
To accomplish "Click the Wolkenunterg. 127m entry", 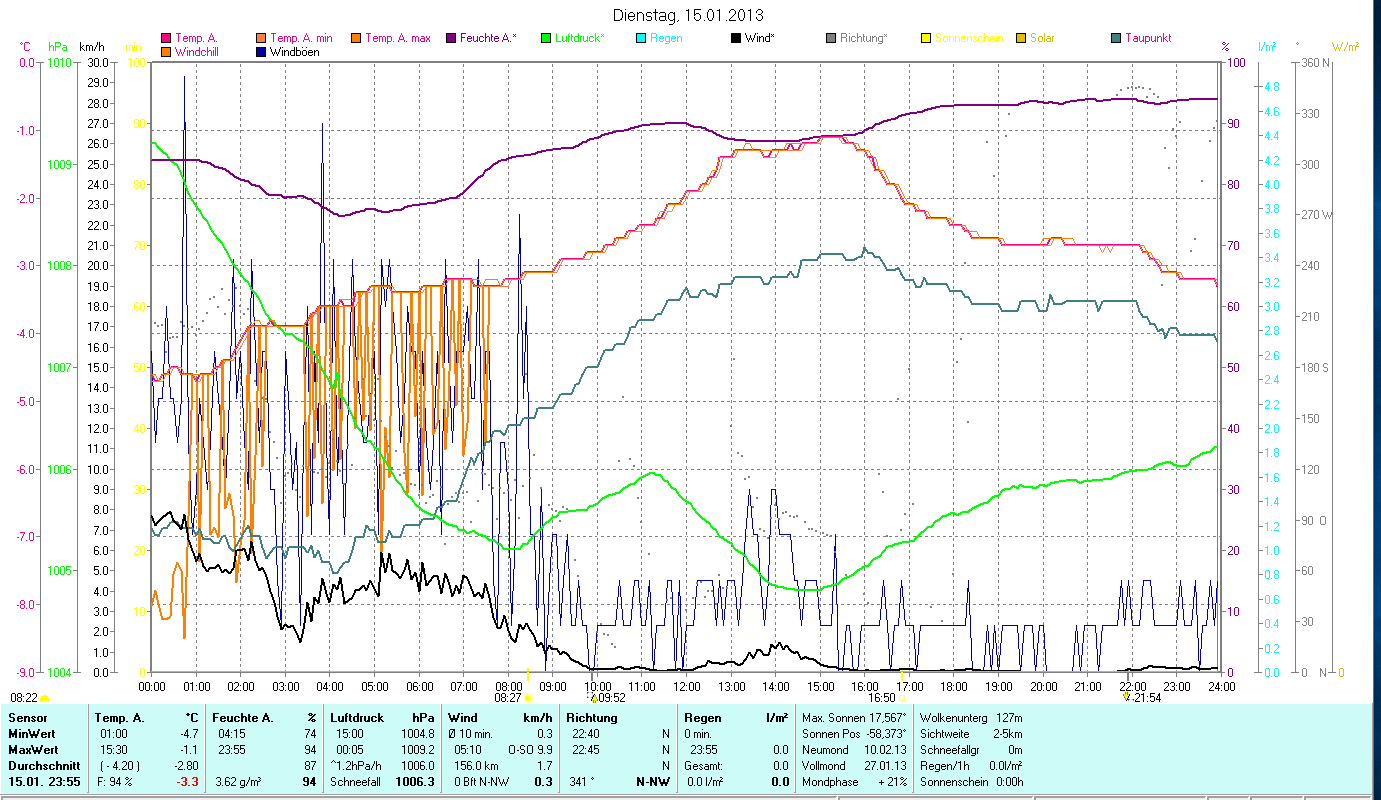I will pos(970,718).
